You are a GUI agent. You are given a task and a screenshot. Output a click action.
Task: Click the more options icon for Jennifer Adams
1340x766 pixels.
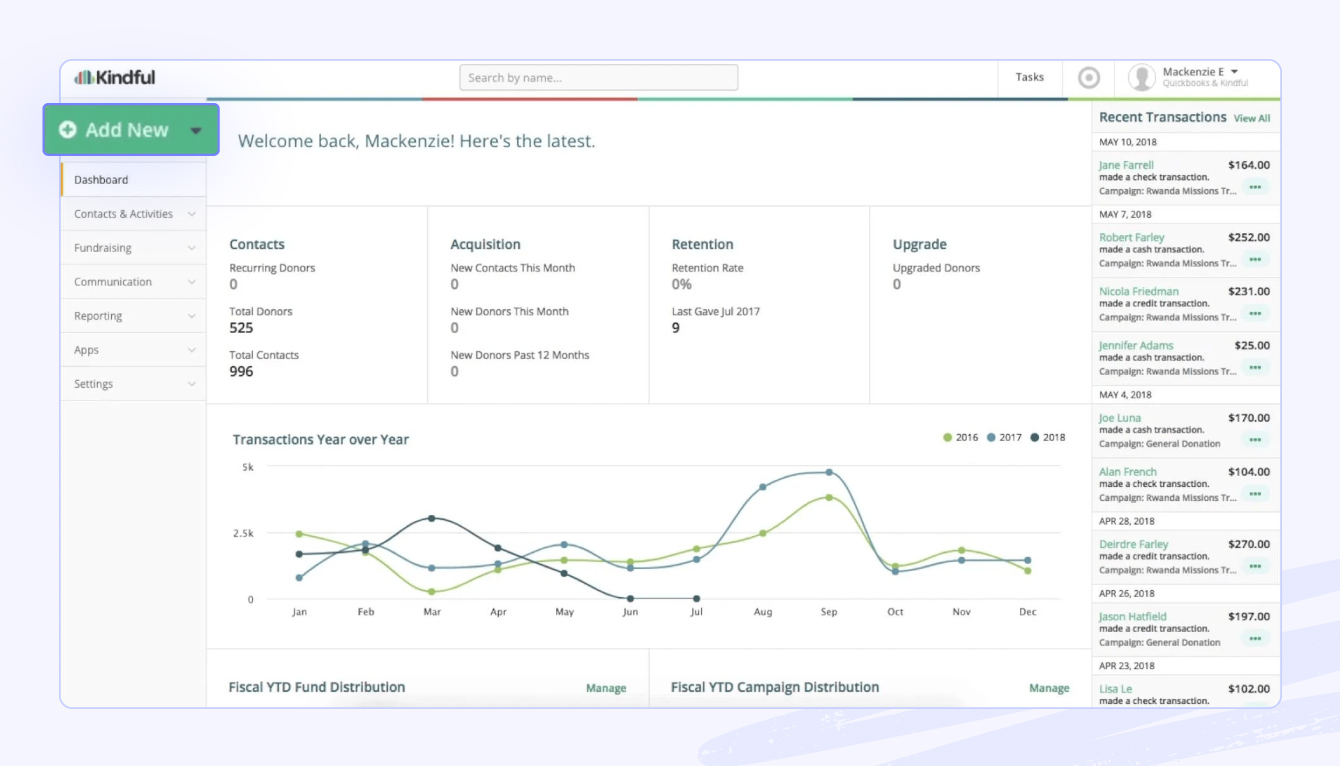click(1255, 368)
